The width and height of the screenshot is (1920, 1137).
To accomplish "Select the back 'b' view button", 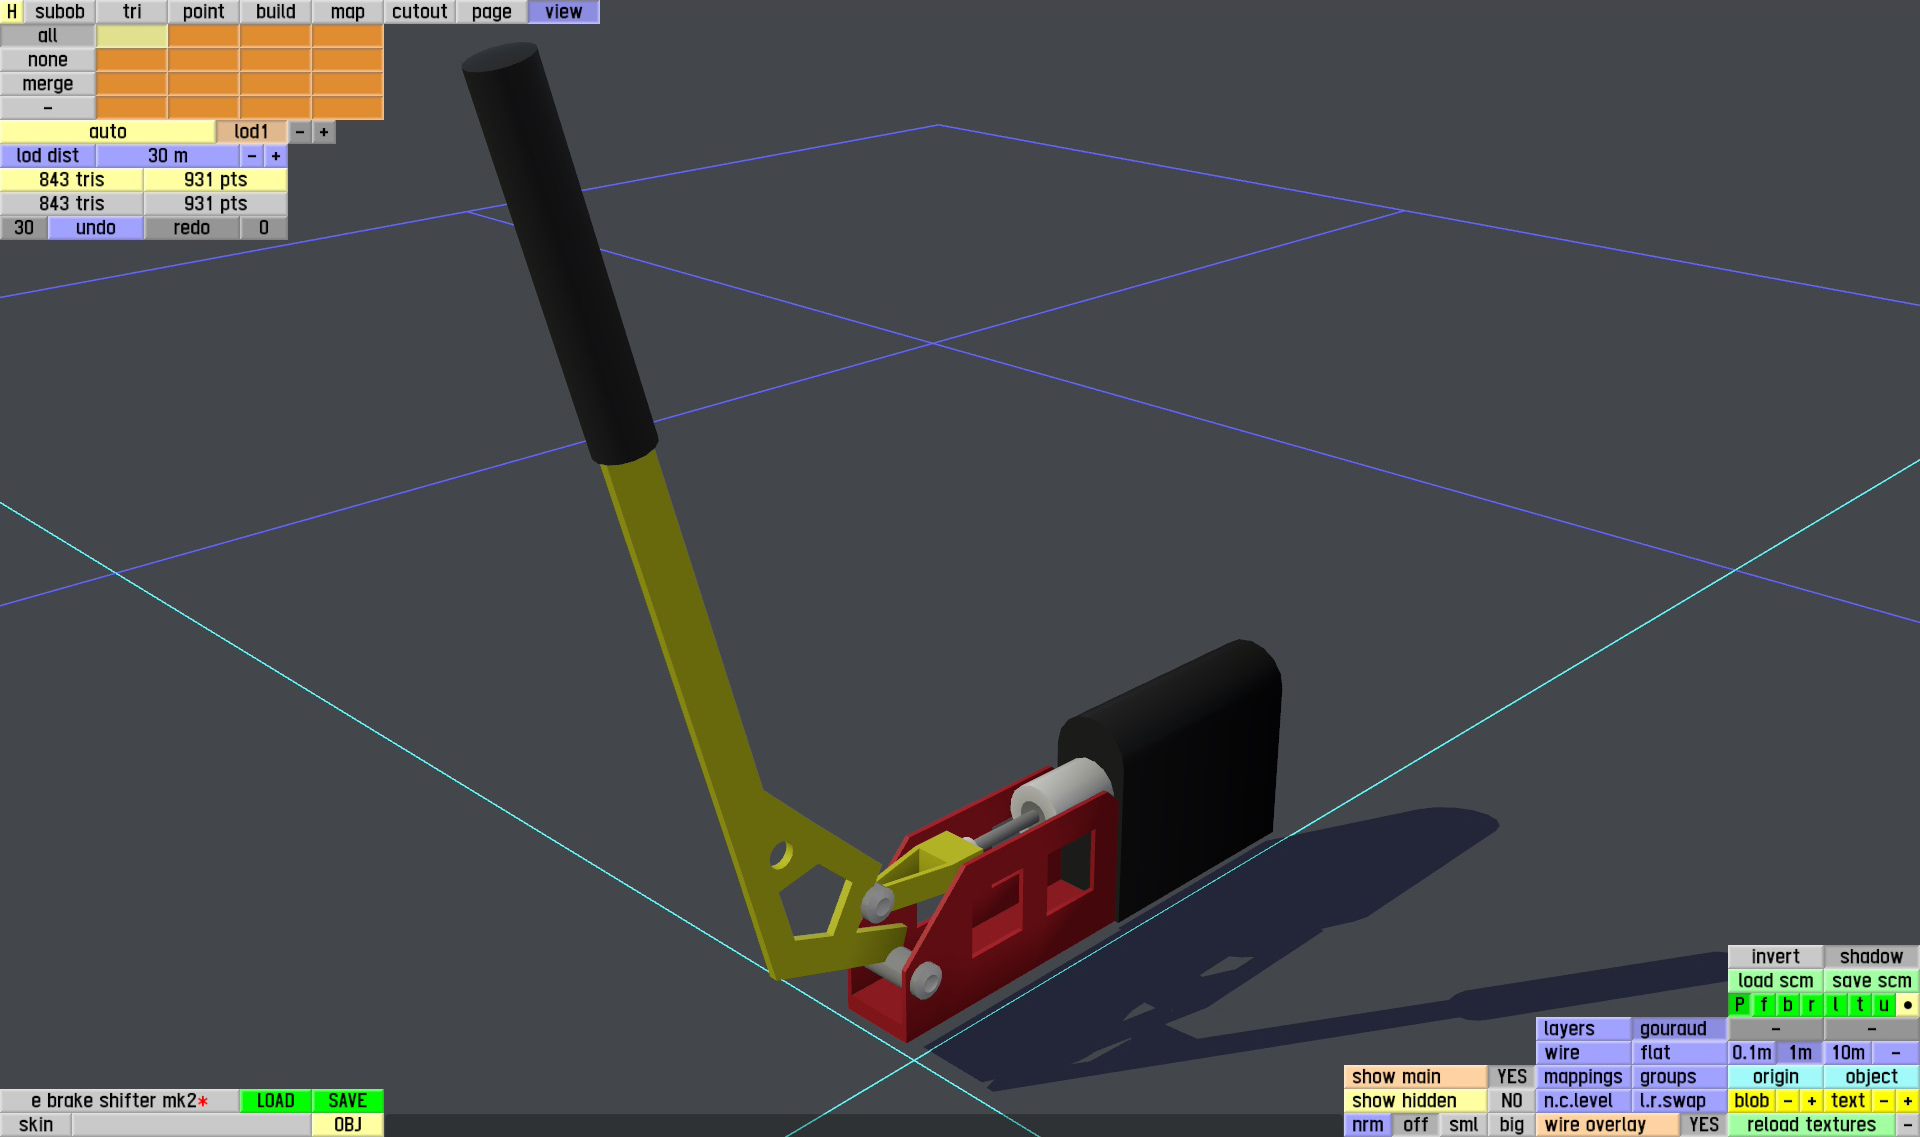I will (x=1787, y=1005).
